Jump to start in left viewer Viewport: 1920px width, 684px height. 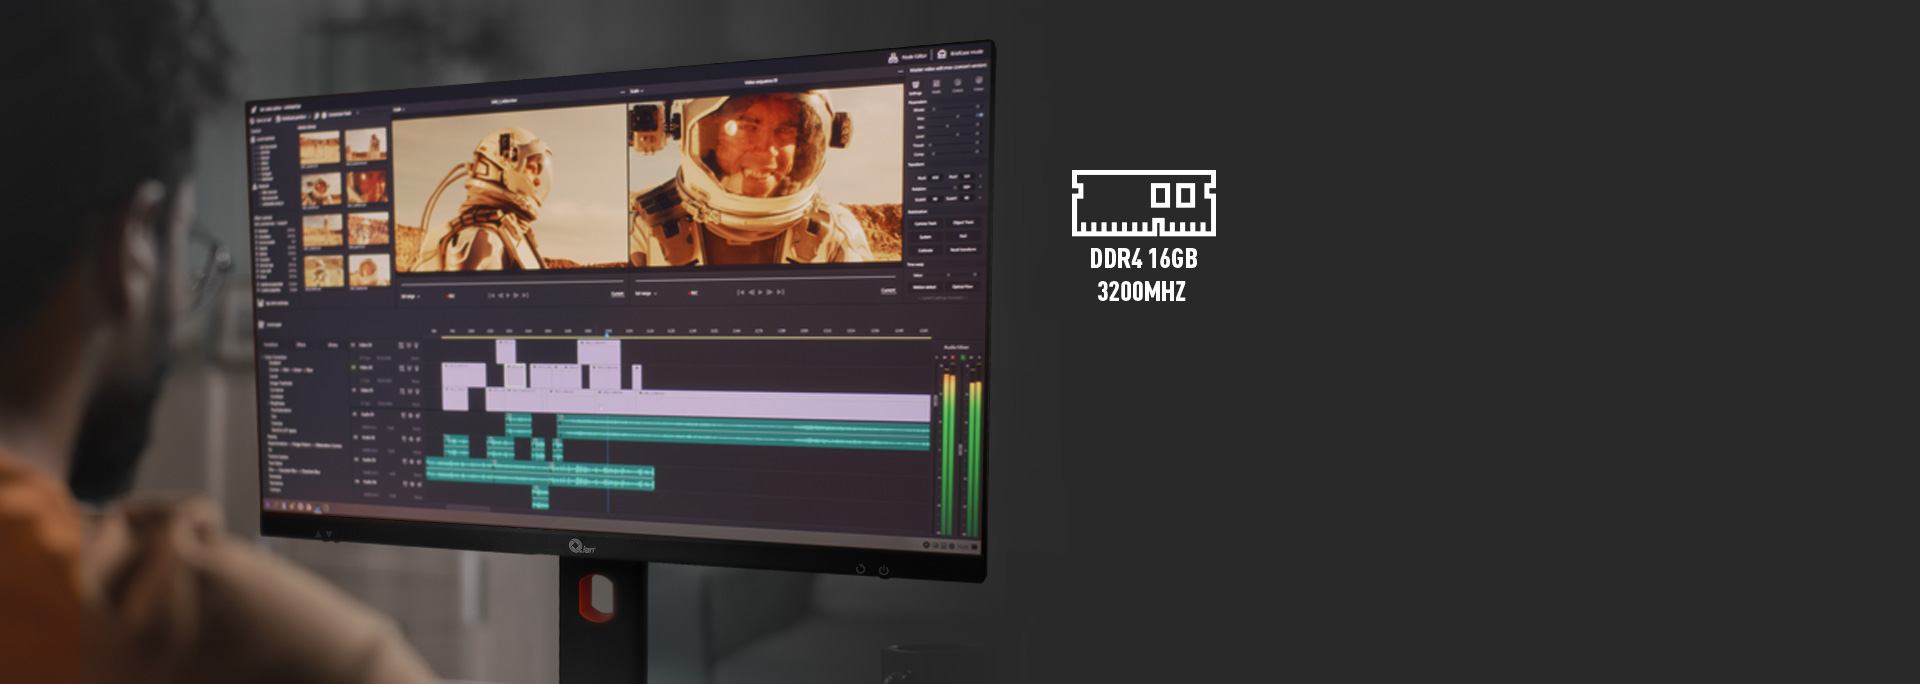pyautogui.click(x=492, y=295)
